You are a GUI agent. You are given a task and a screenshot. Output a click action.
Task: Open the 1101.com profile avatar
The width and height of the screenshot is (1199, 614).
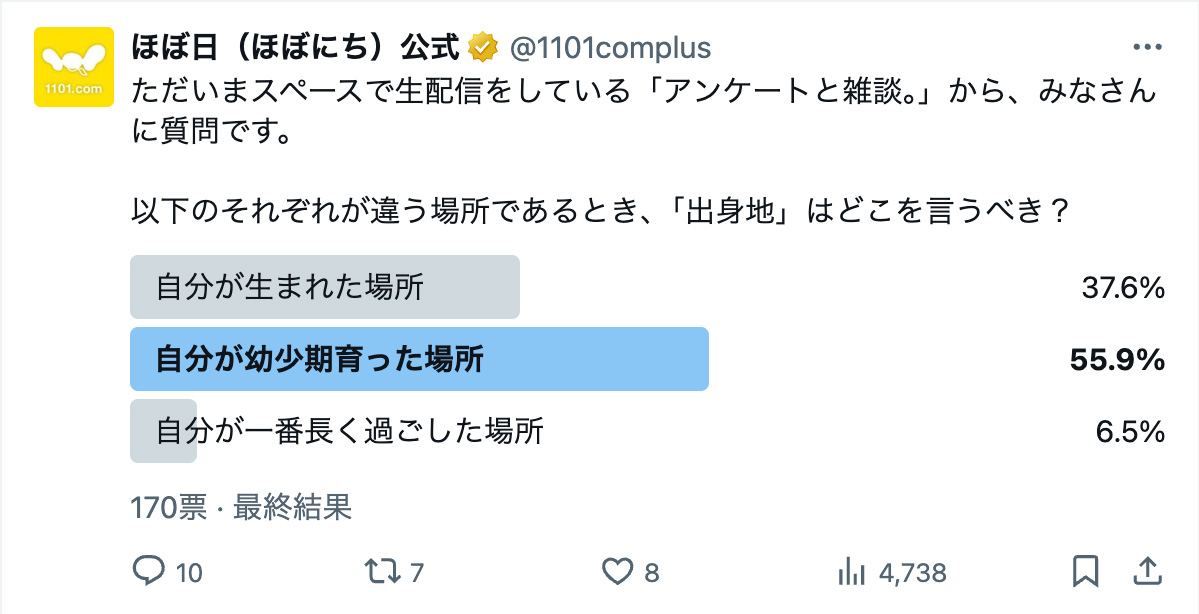point(74,68)
